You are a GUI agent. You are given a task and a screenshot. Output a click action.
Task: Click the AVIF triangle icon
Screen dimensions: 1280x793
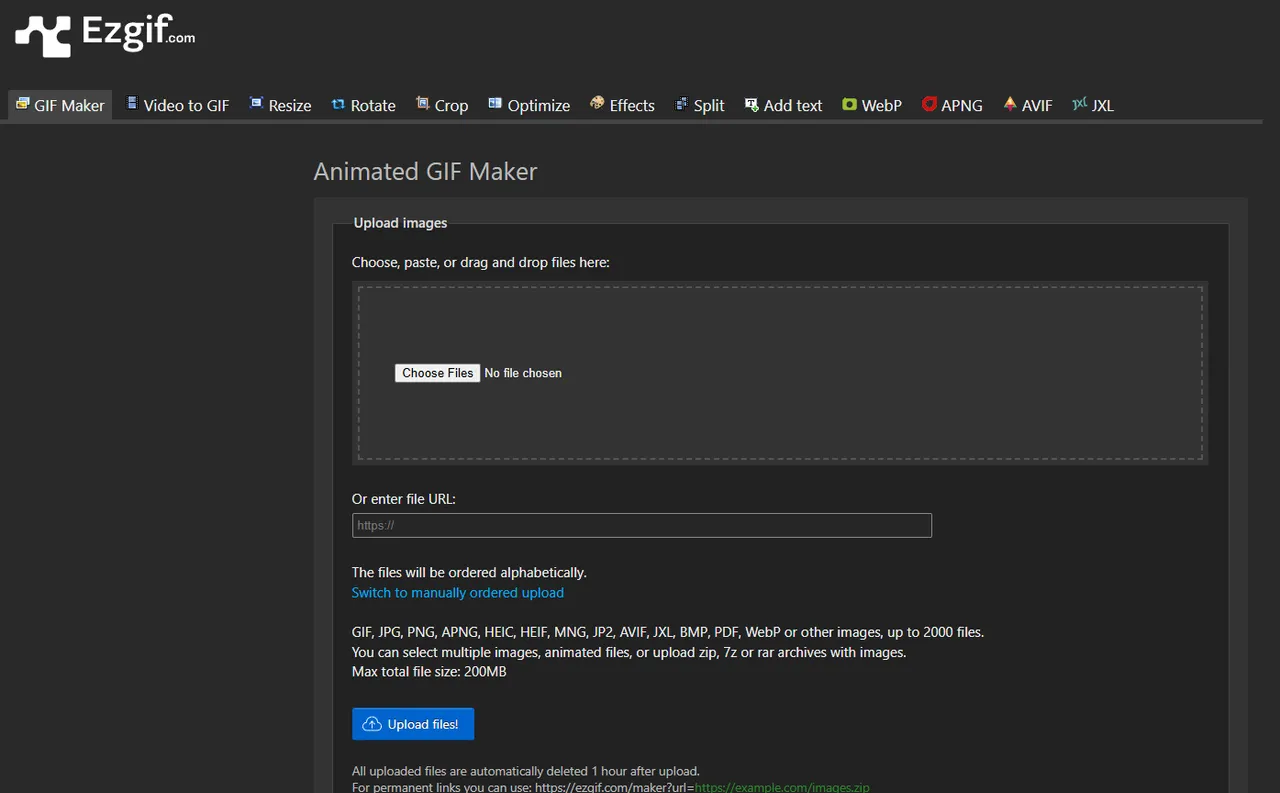pyautogui.click(x=1010, y=104)
